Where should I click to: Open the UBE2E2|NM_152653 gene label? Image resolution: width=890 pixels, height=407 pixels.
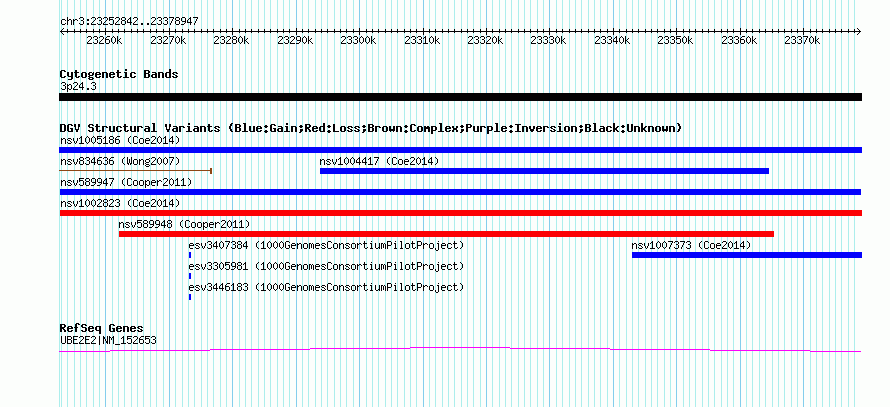click(108, 341)
